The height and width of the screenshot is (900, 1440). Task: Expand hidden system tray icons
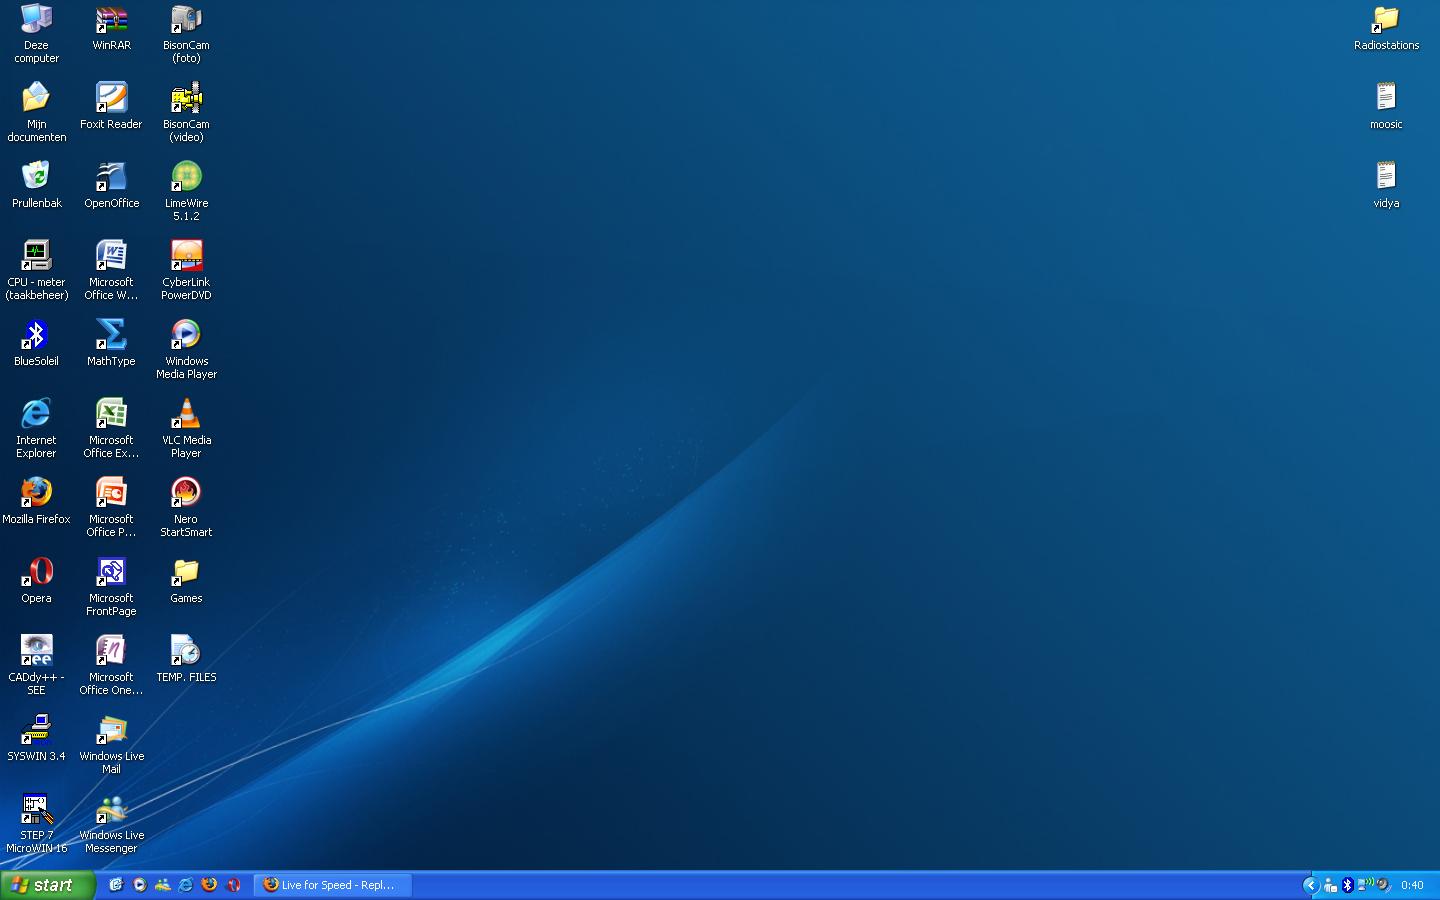(x=1311, y=885)
